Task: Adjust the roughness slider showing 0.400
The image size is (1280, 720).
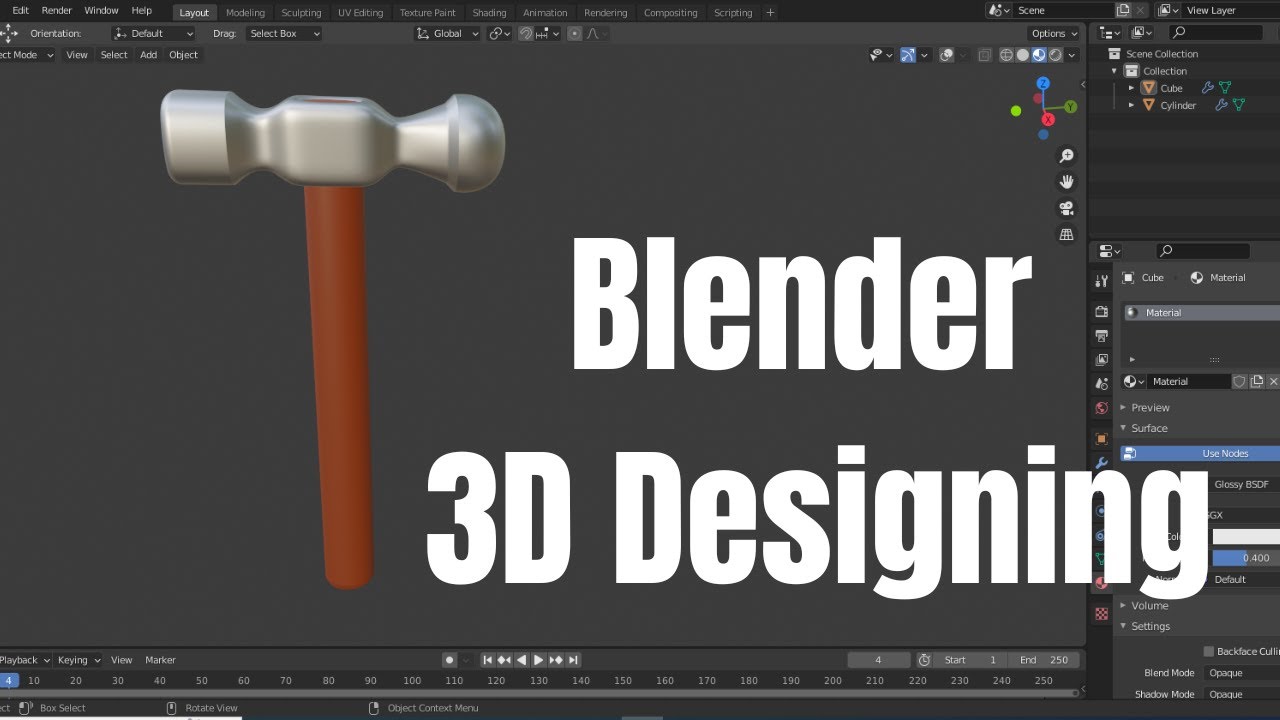Action: point(1246,558)
